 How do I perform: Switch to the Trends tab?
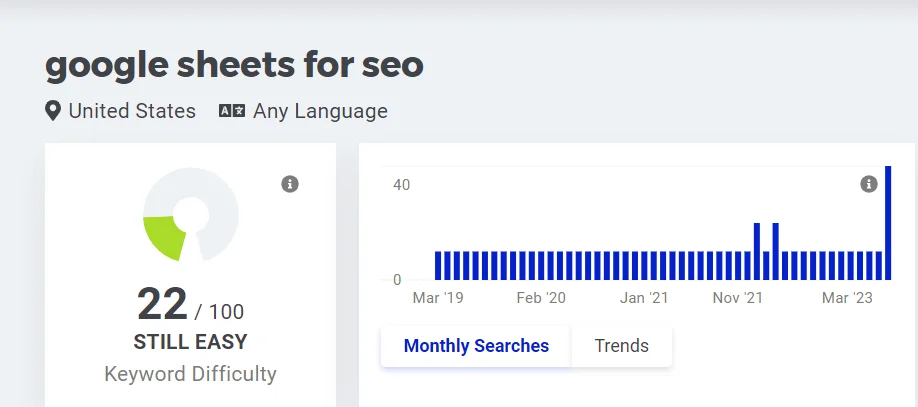coord(621,346)
